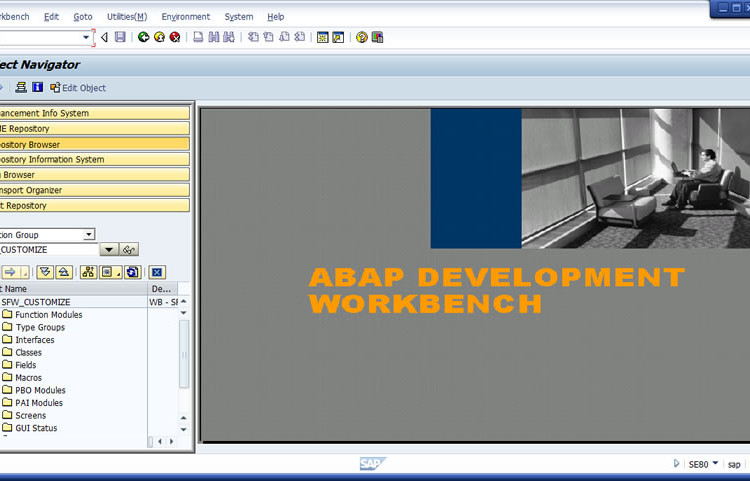Open the object name history dropdown arrow
This screenshot has height=481, width=750.
pyautogui.click(x=109, y=250)
